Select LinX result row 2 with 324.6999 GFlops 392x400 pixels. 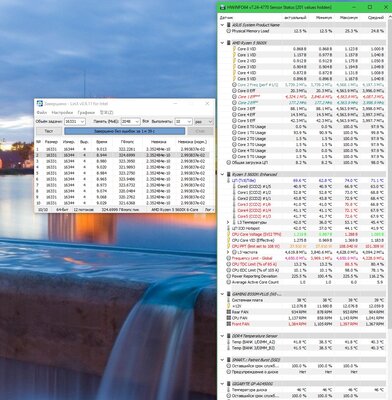123,155
